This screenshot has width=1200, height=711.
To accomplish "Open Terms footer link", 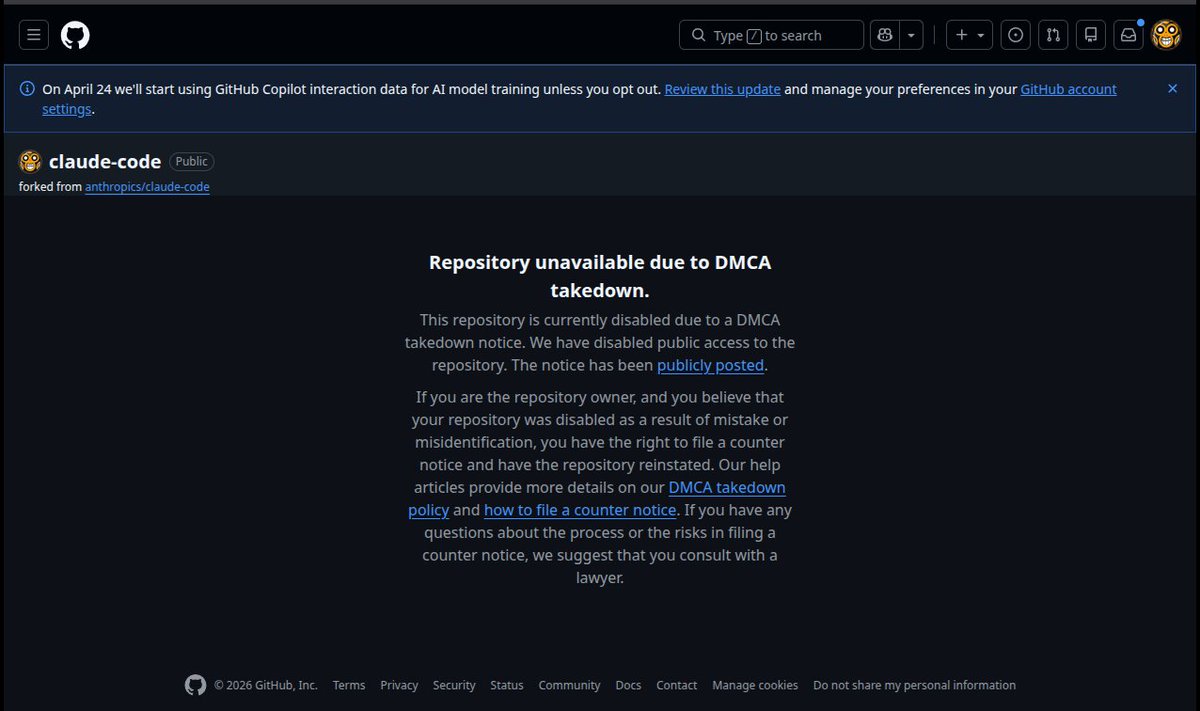I will pos(349,685).
